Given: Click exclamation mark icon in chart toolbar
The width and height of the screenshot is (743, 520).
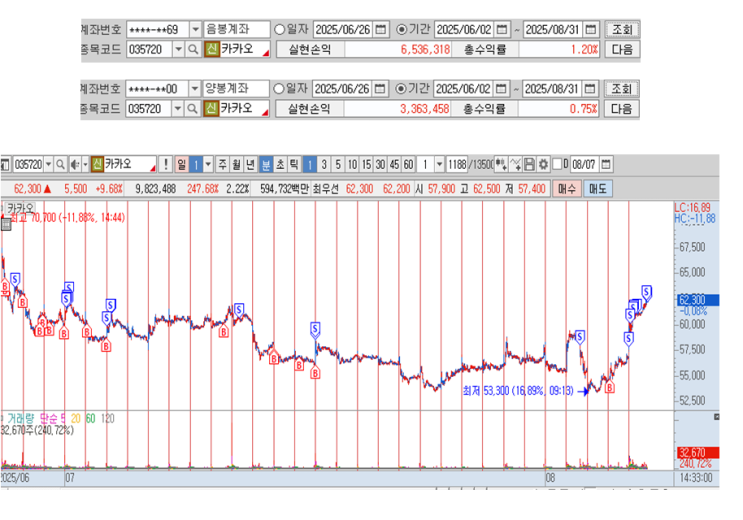Looking at the screenshot, I should pyautogui.click(x=165, y=164).
